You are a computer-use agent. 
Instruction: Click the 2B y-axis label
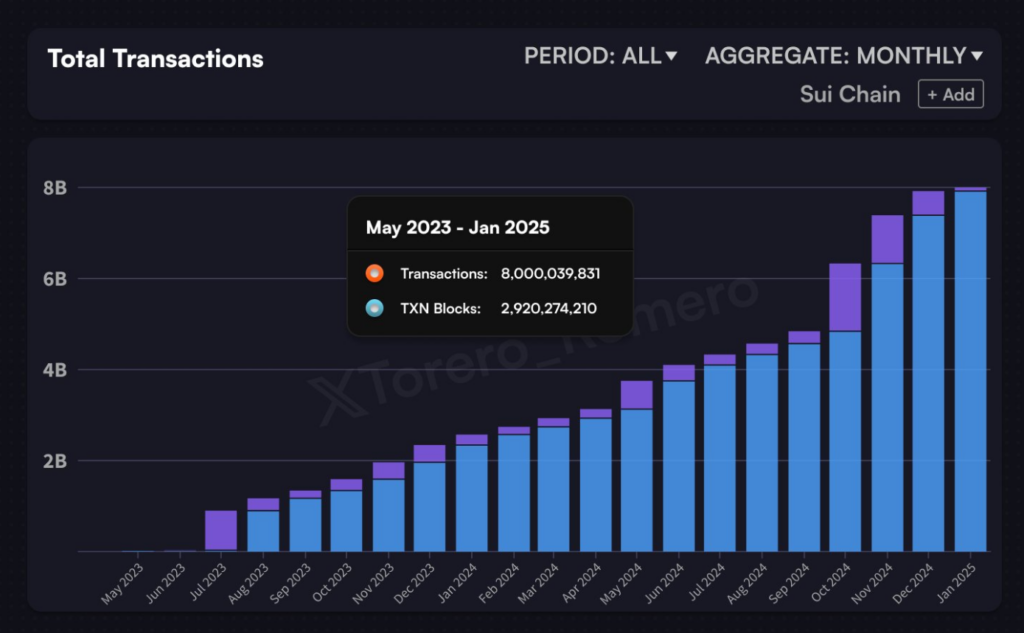pyautogui.click(x=55, y=461)
